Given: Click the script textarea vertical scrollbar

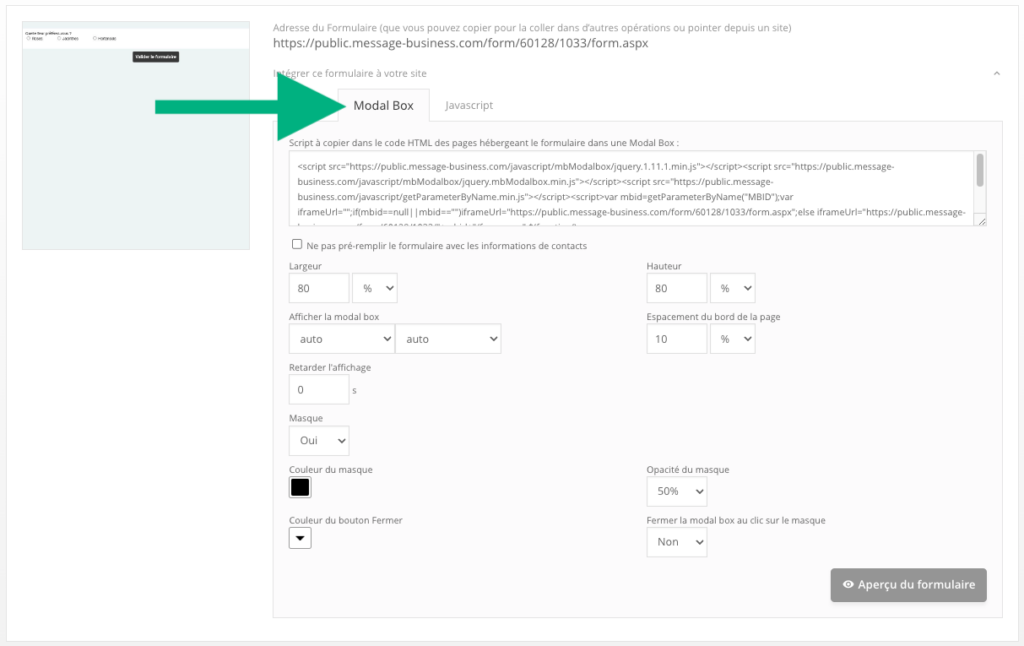Looking at the screenshot, I should pyautogui.click(x=980, y=170).
